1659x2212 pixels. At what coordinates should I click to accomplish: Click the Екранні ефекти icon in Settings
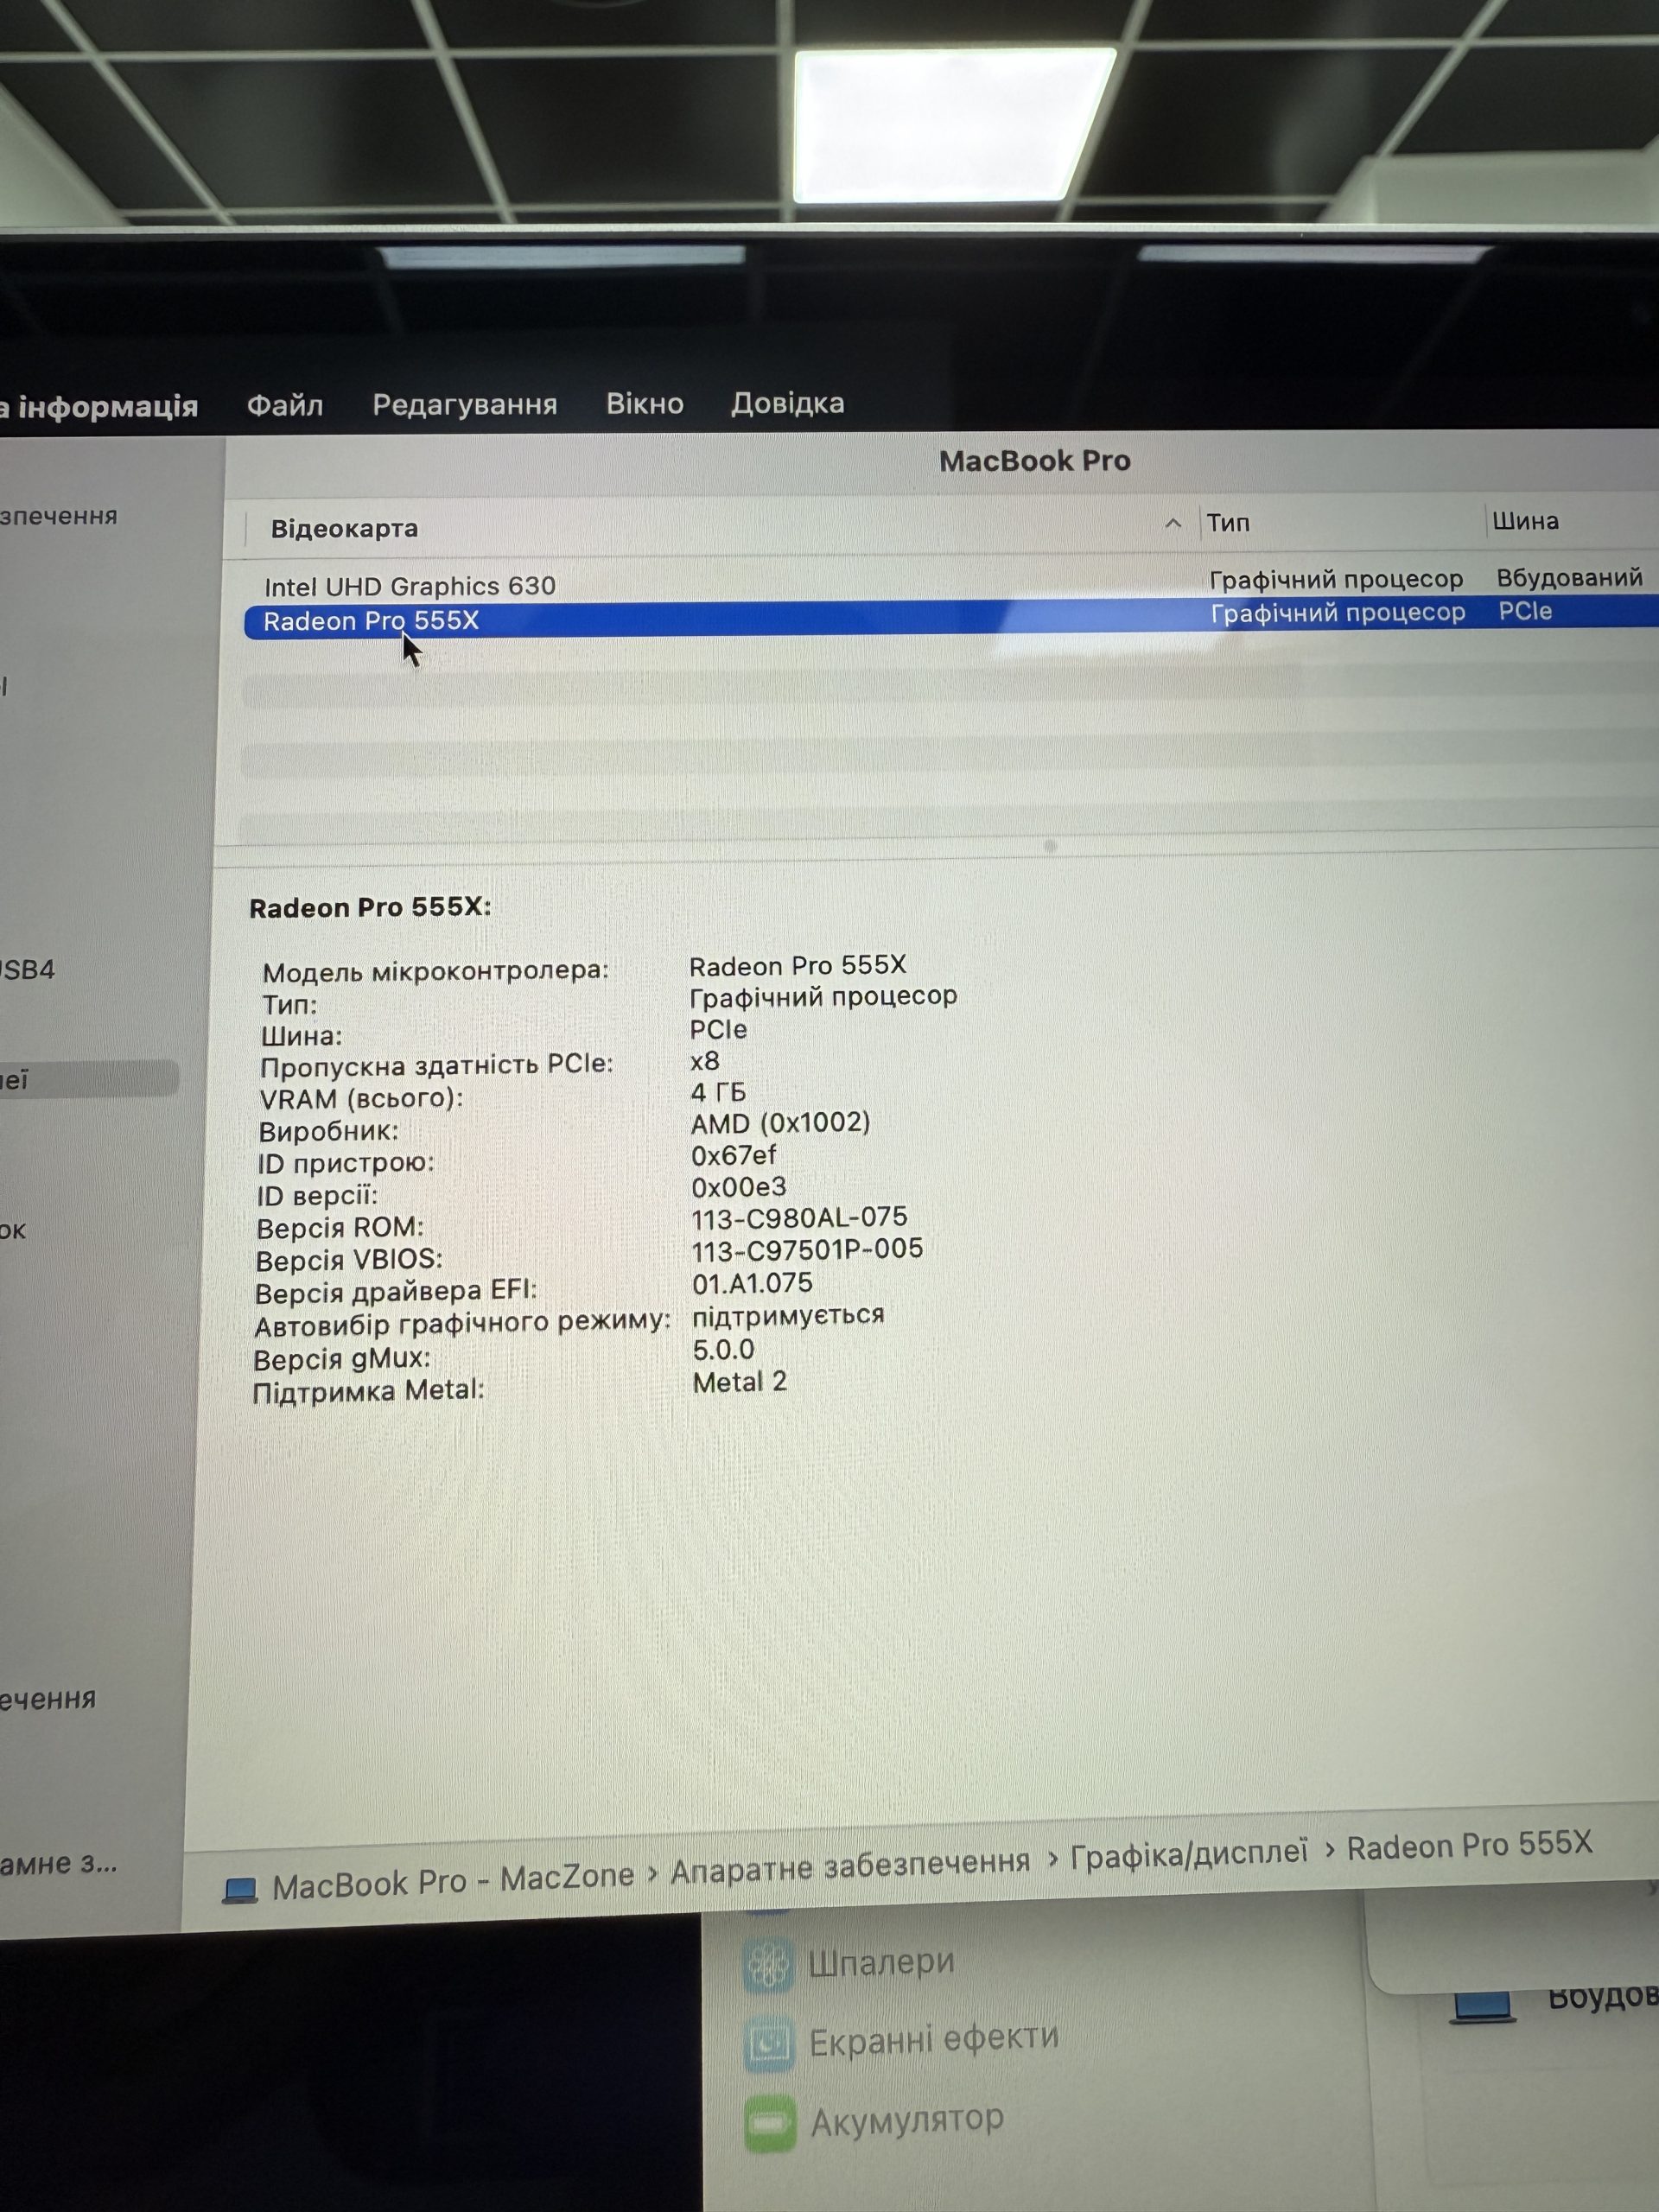(x=769, y=2044)
